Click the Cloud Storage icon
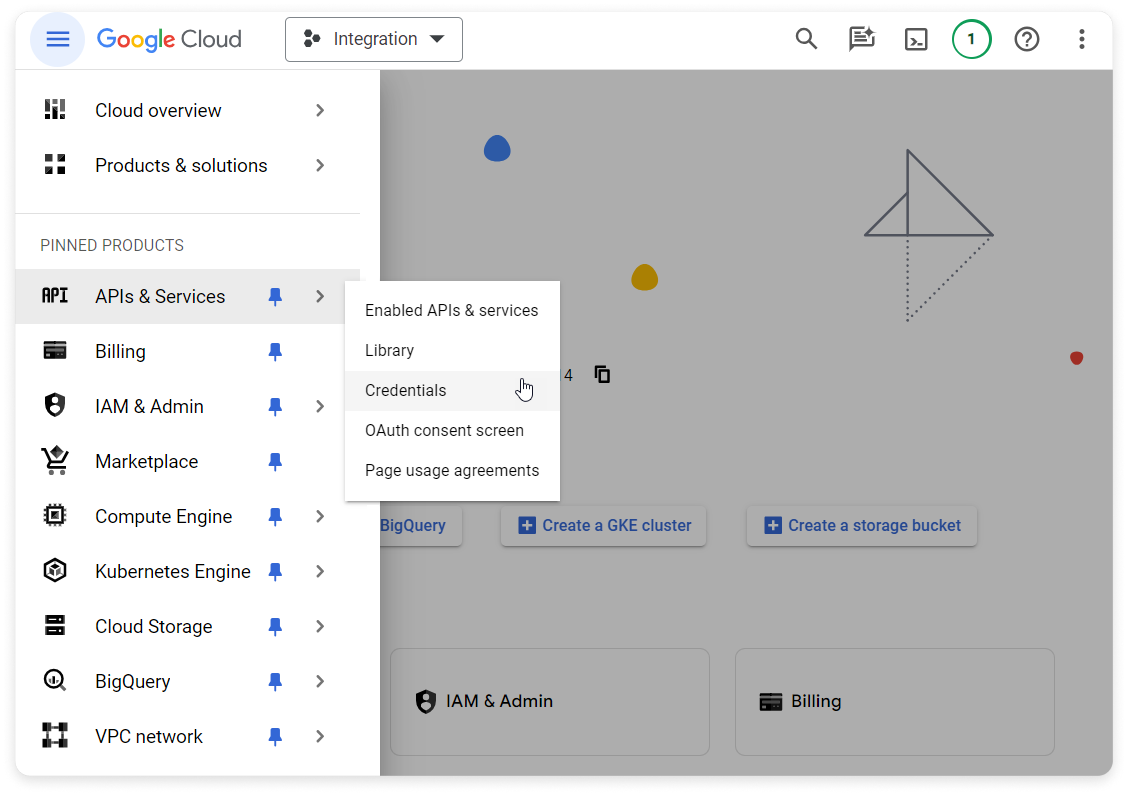This screenshot has width=1128, height=795. pyautogui.click(x=55, y=625)
